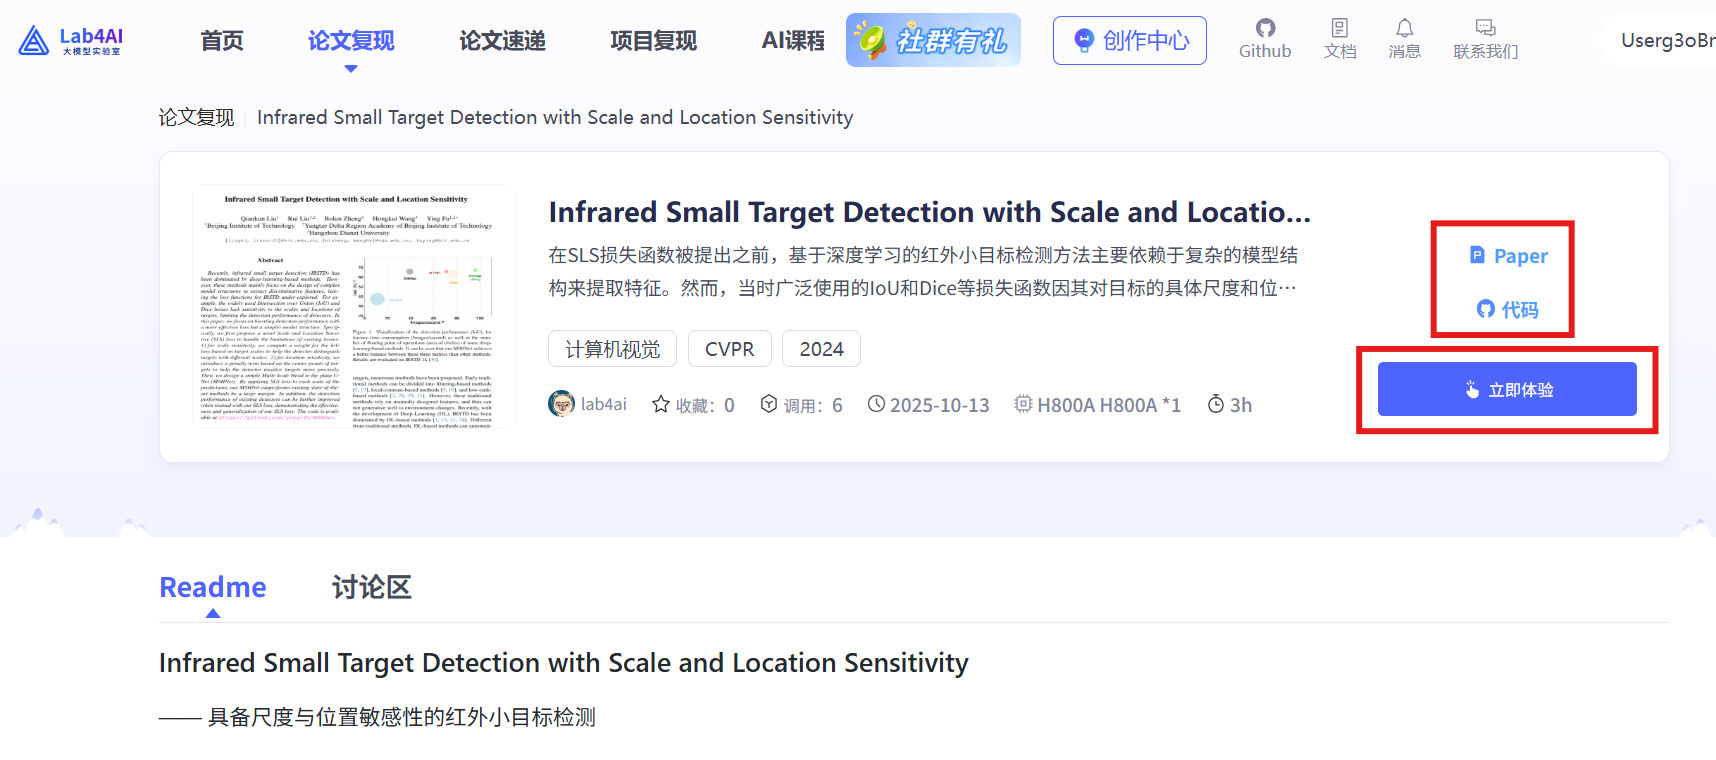Open the 社群有礼 promotional banner
1716x760 pixels.
(x=933, y=40)
